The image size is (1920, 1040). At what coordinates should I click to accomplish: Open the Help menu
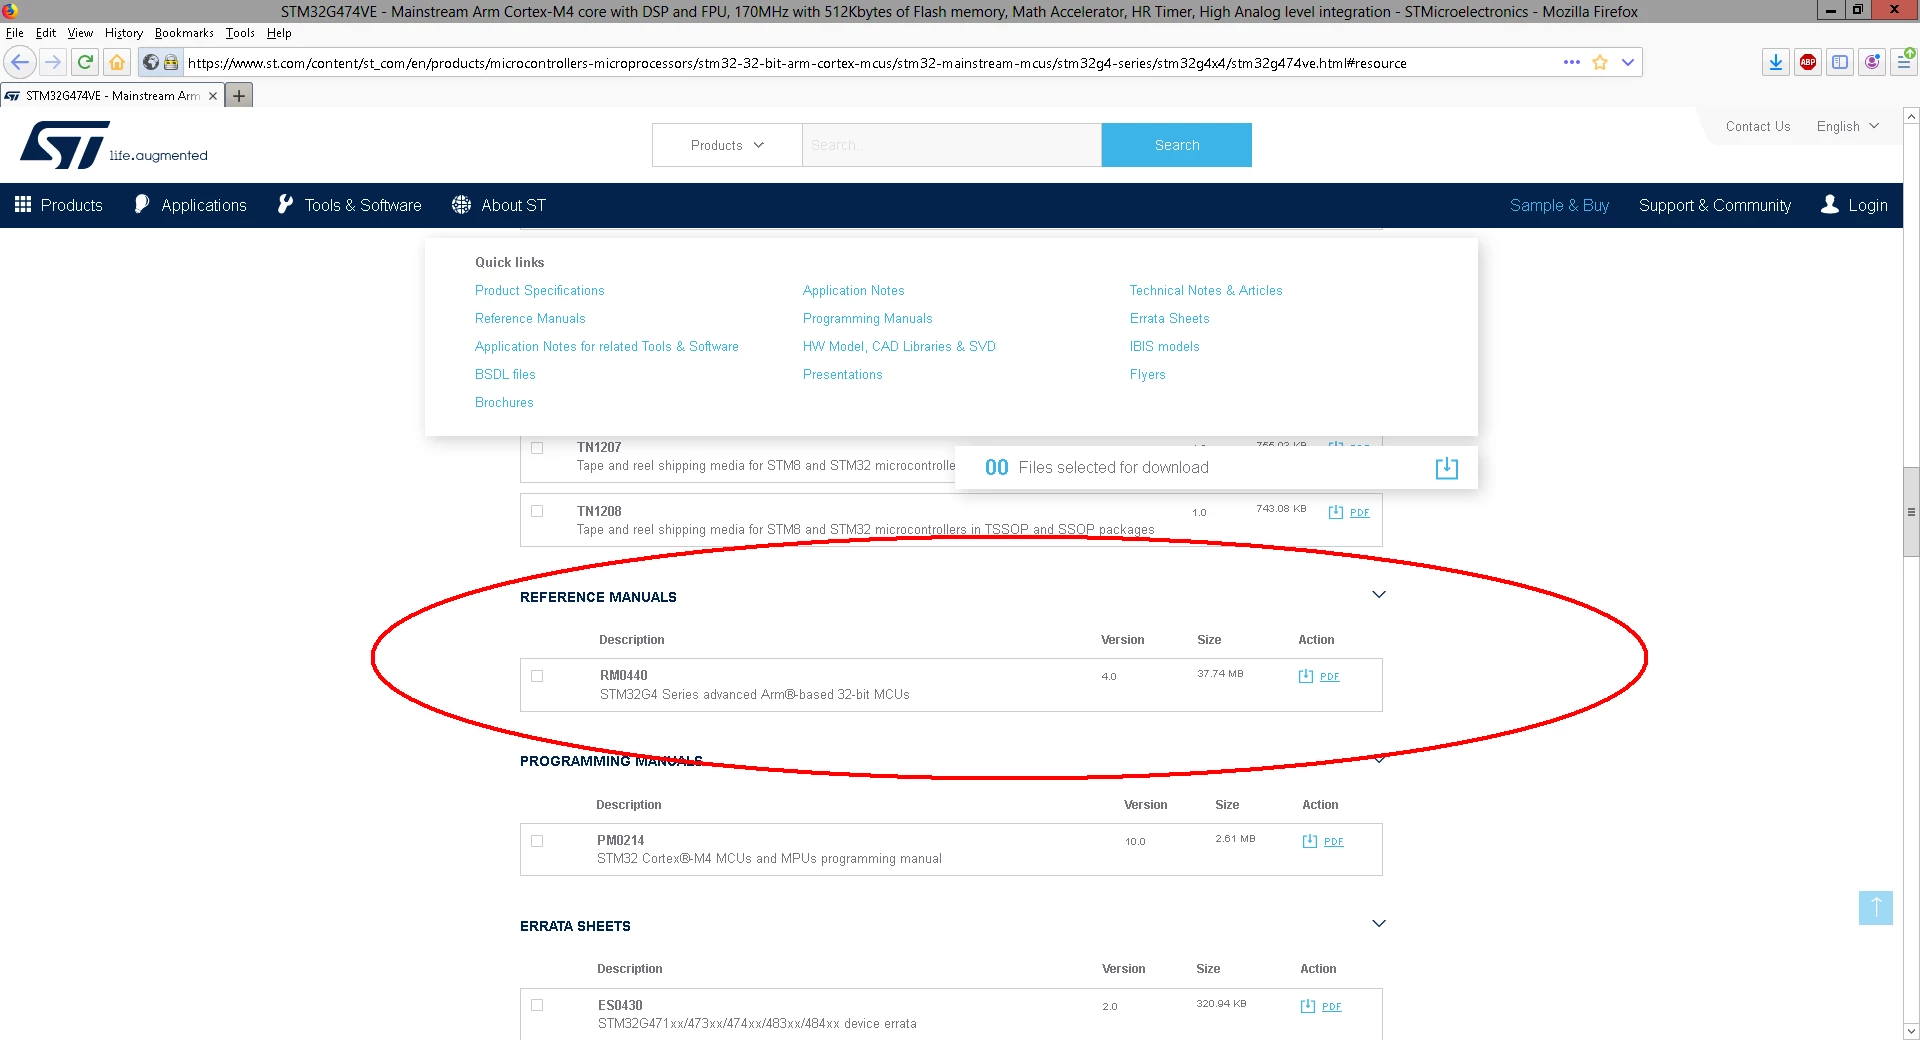click(279, 33)
